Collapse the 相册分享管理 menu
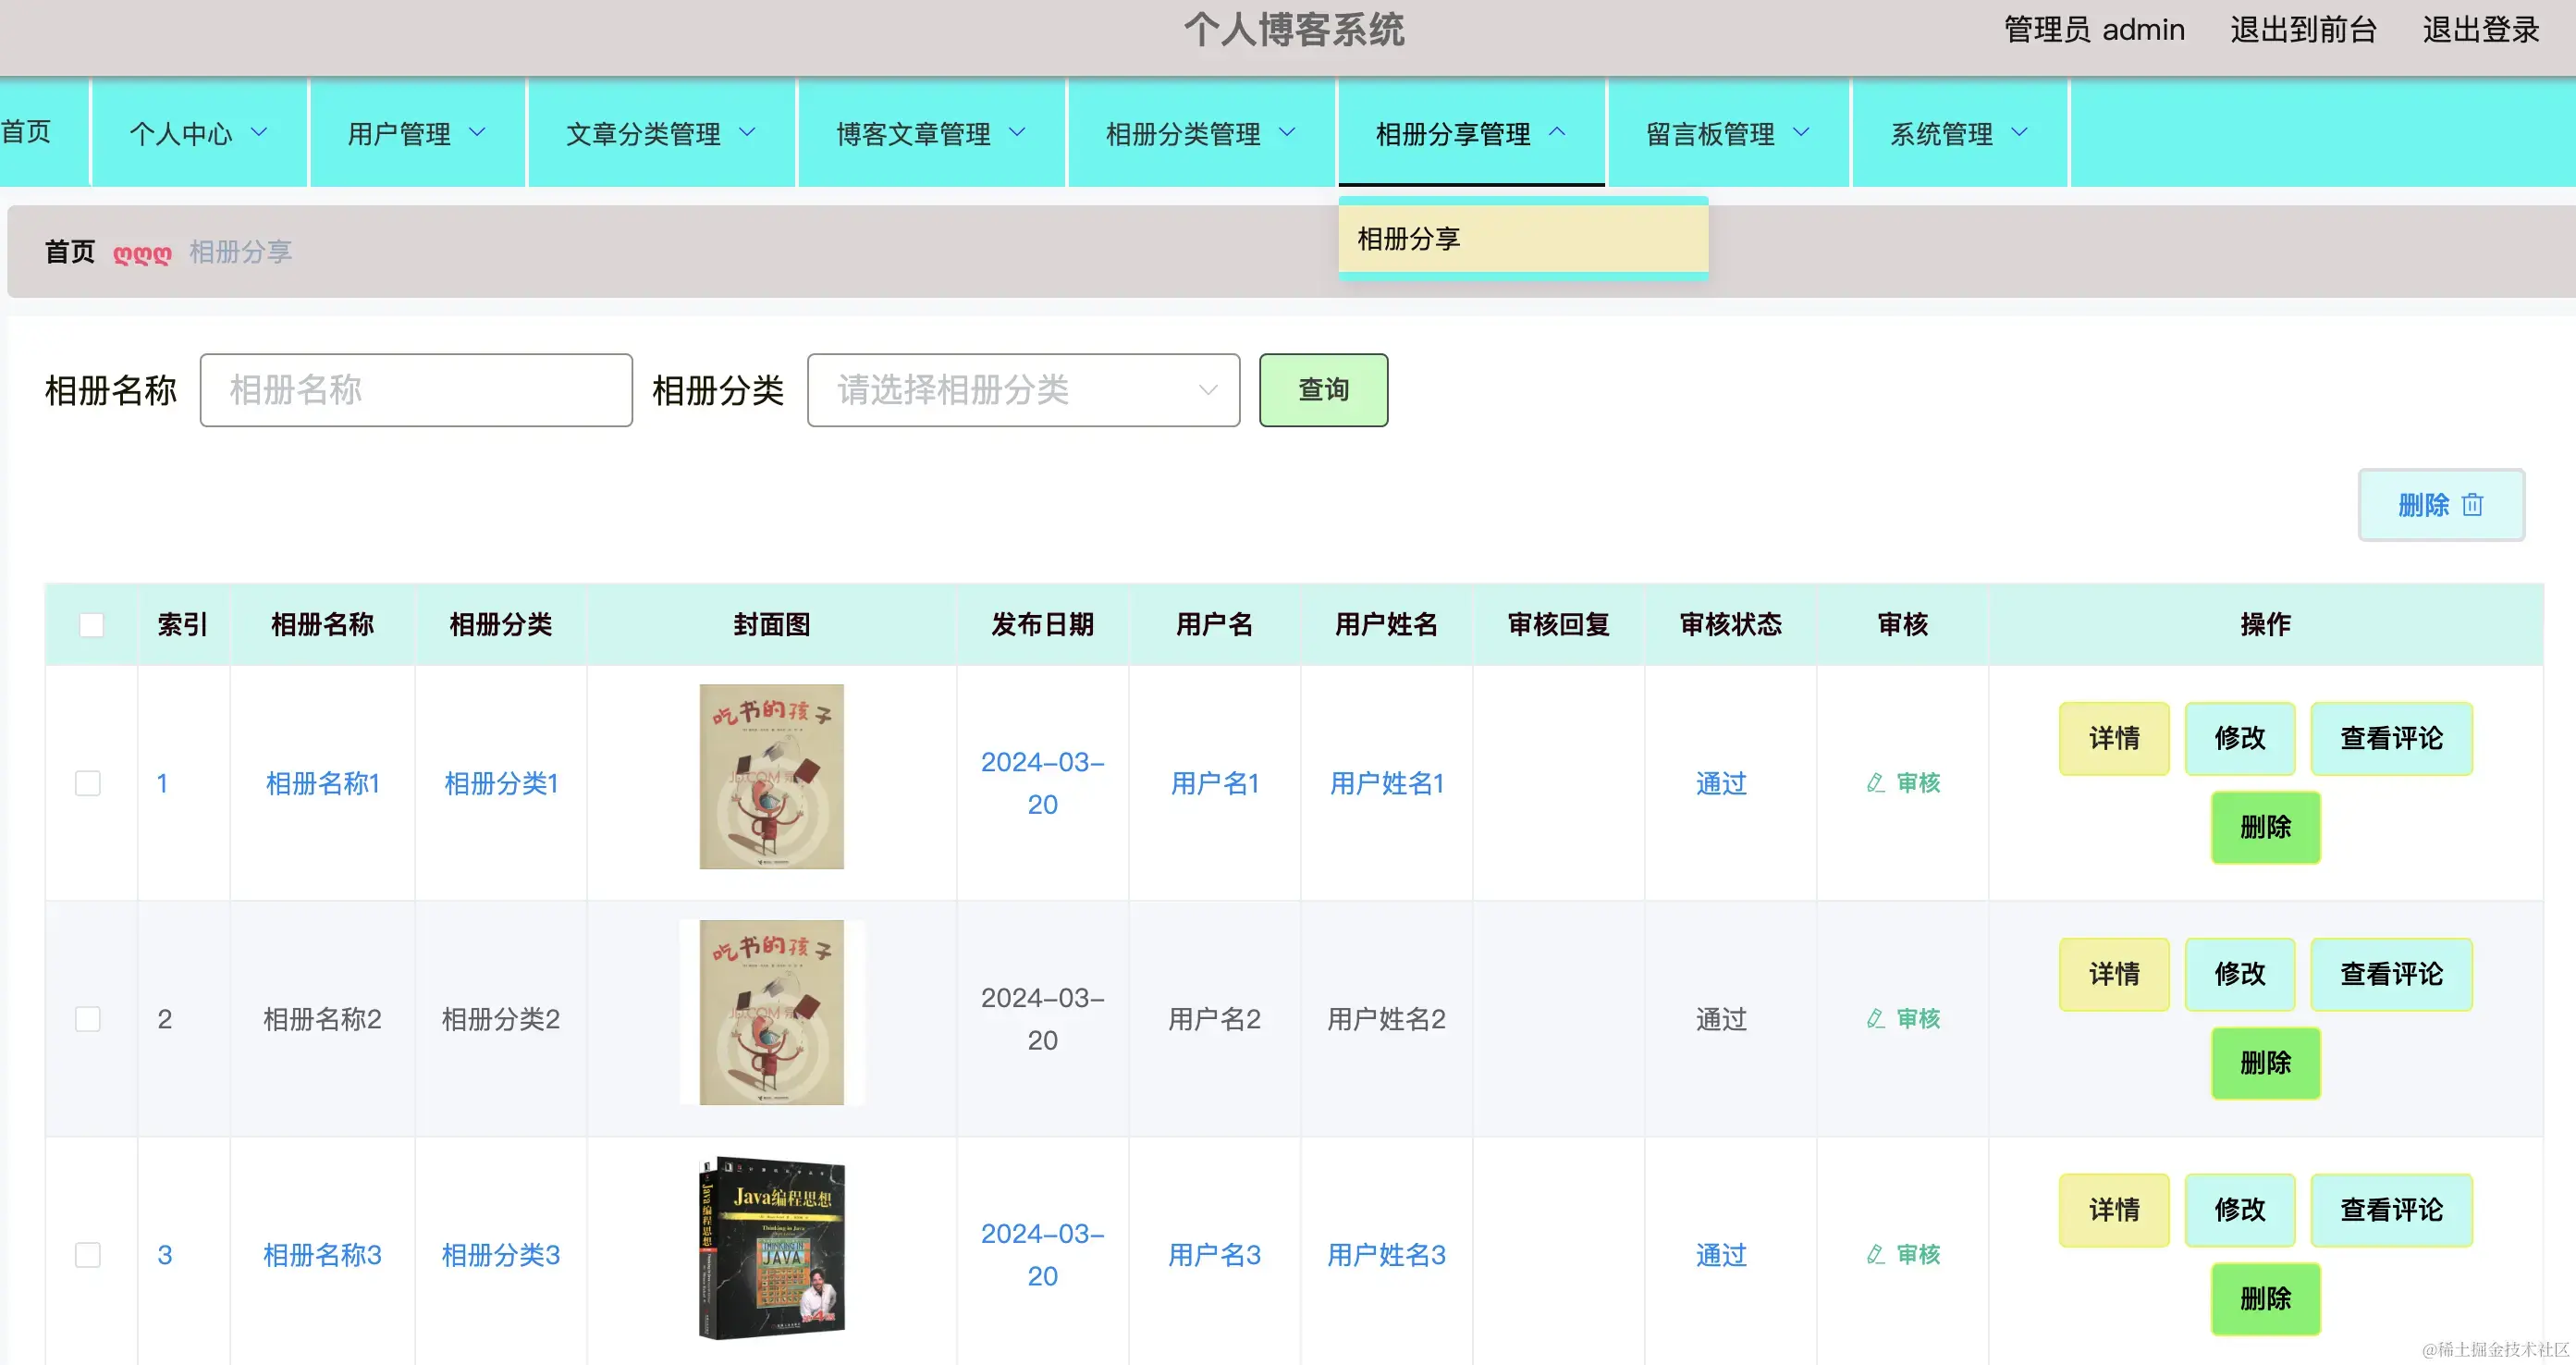The image size is (2576, 1365). [x=1468, y=132]
